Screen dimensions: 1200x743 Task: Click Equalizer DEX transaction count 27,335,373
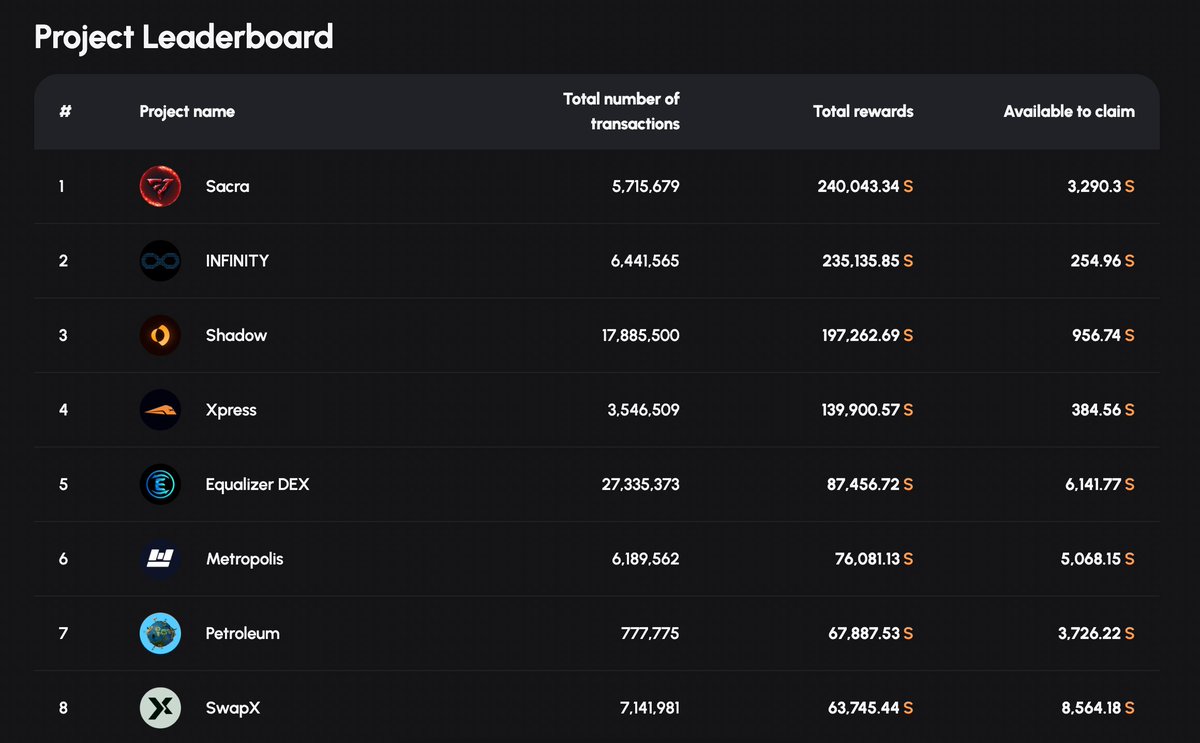pos(640,484)
